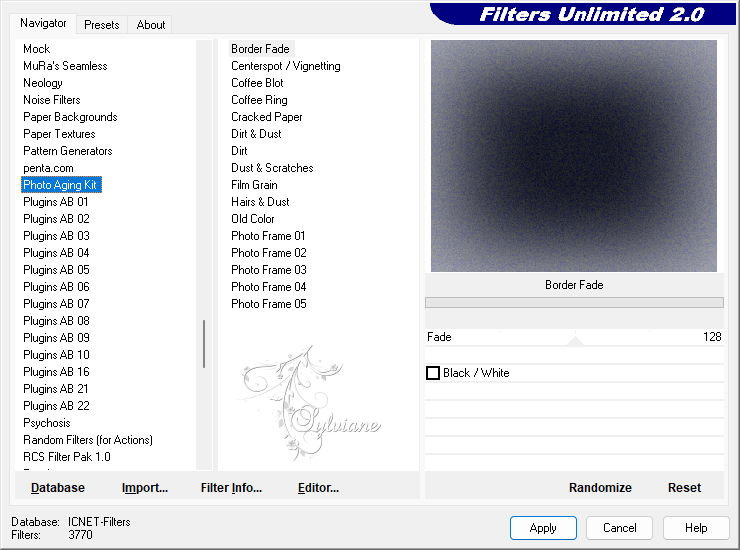Image resolution: width=740 pixels, height=550 pixels.
Task: Choose the Hairs & Dust filter
Action: point(260,202)
